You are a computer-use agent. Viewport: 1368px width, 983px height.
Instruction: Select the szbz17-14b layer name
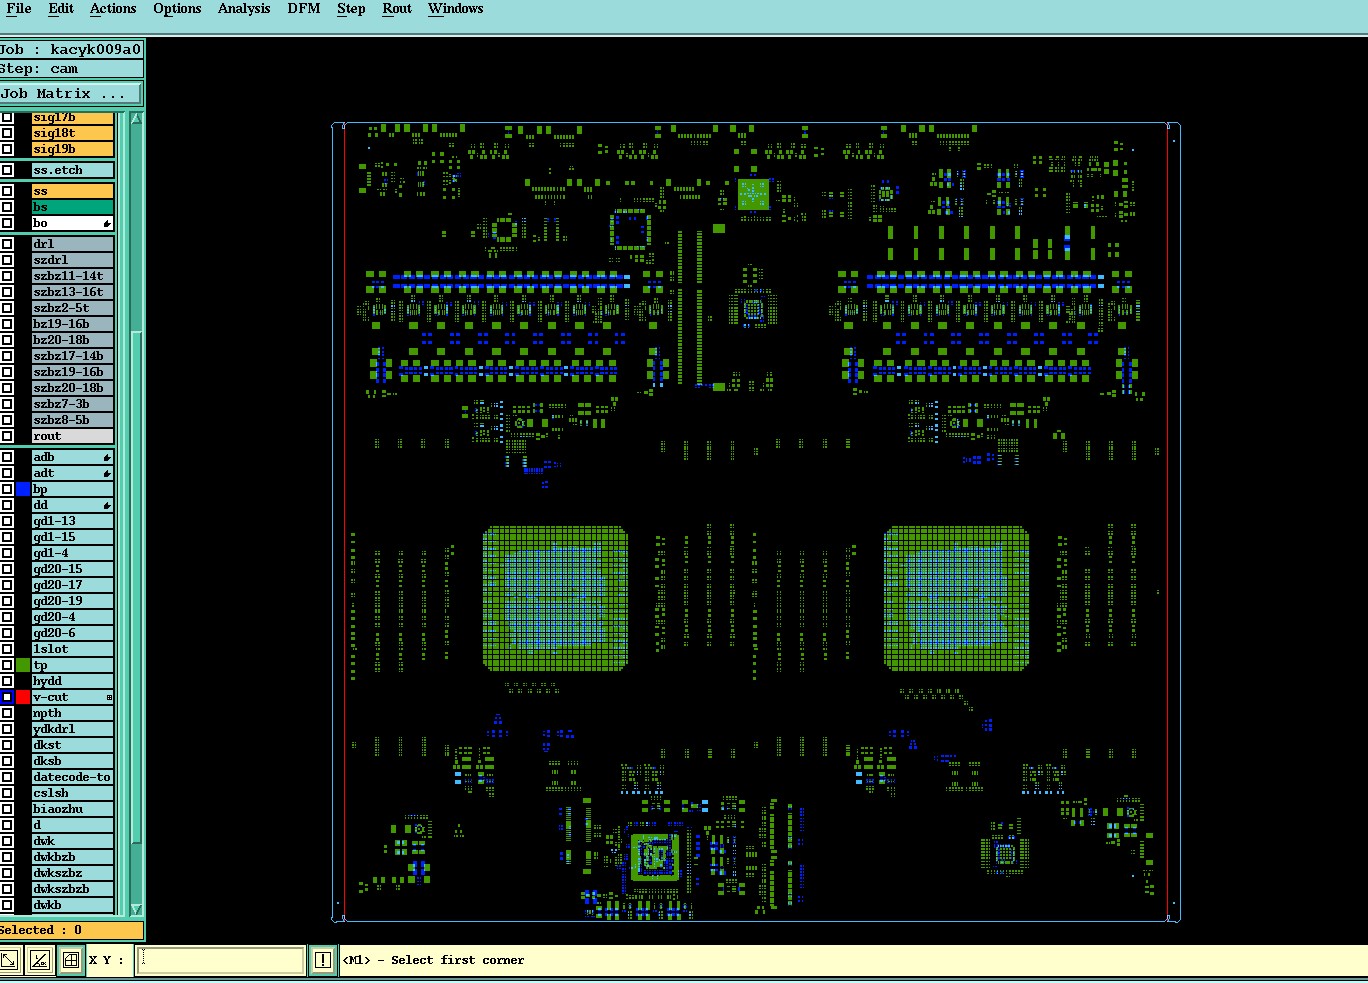coord(72,356)
